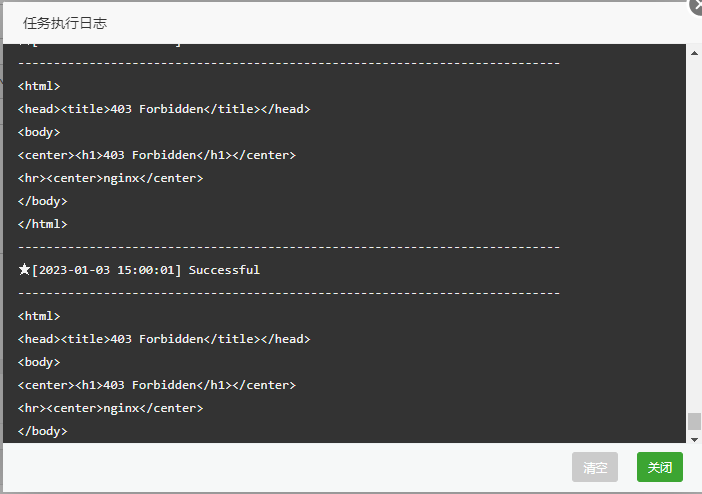
Task: Click the star icon before the timestamp
Action: click(x=24, y=269)
